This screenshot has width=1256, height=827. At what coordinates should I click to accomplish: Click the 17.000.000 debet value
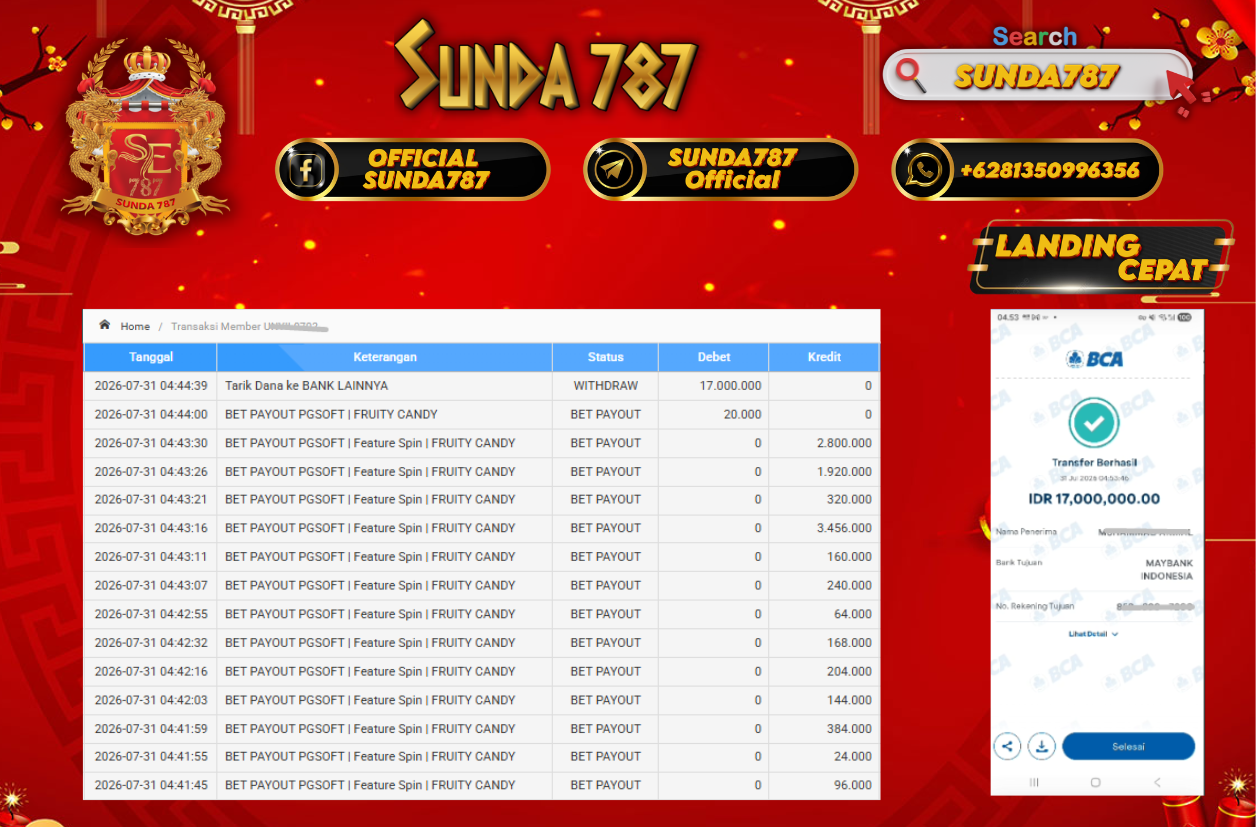[730, 385]
